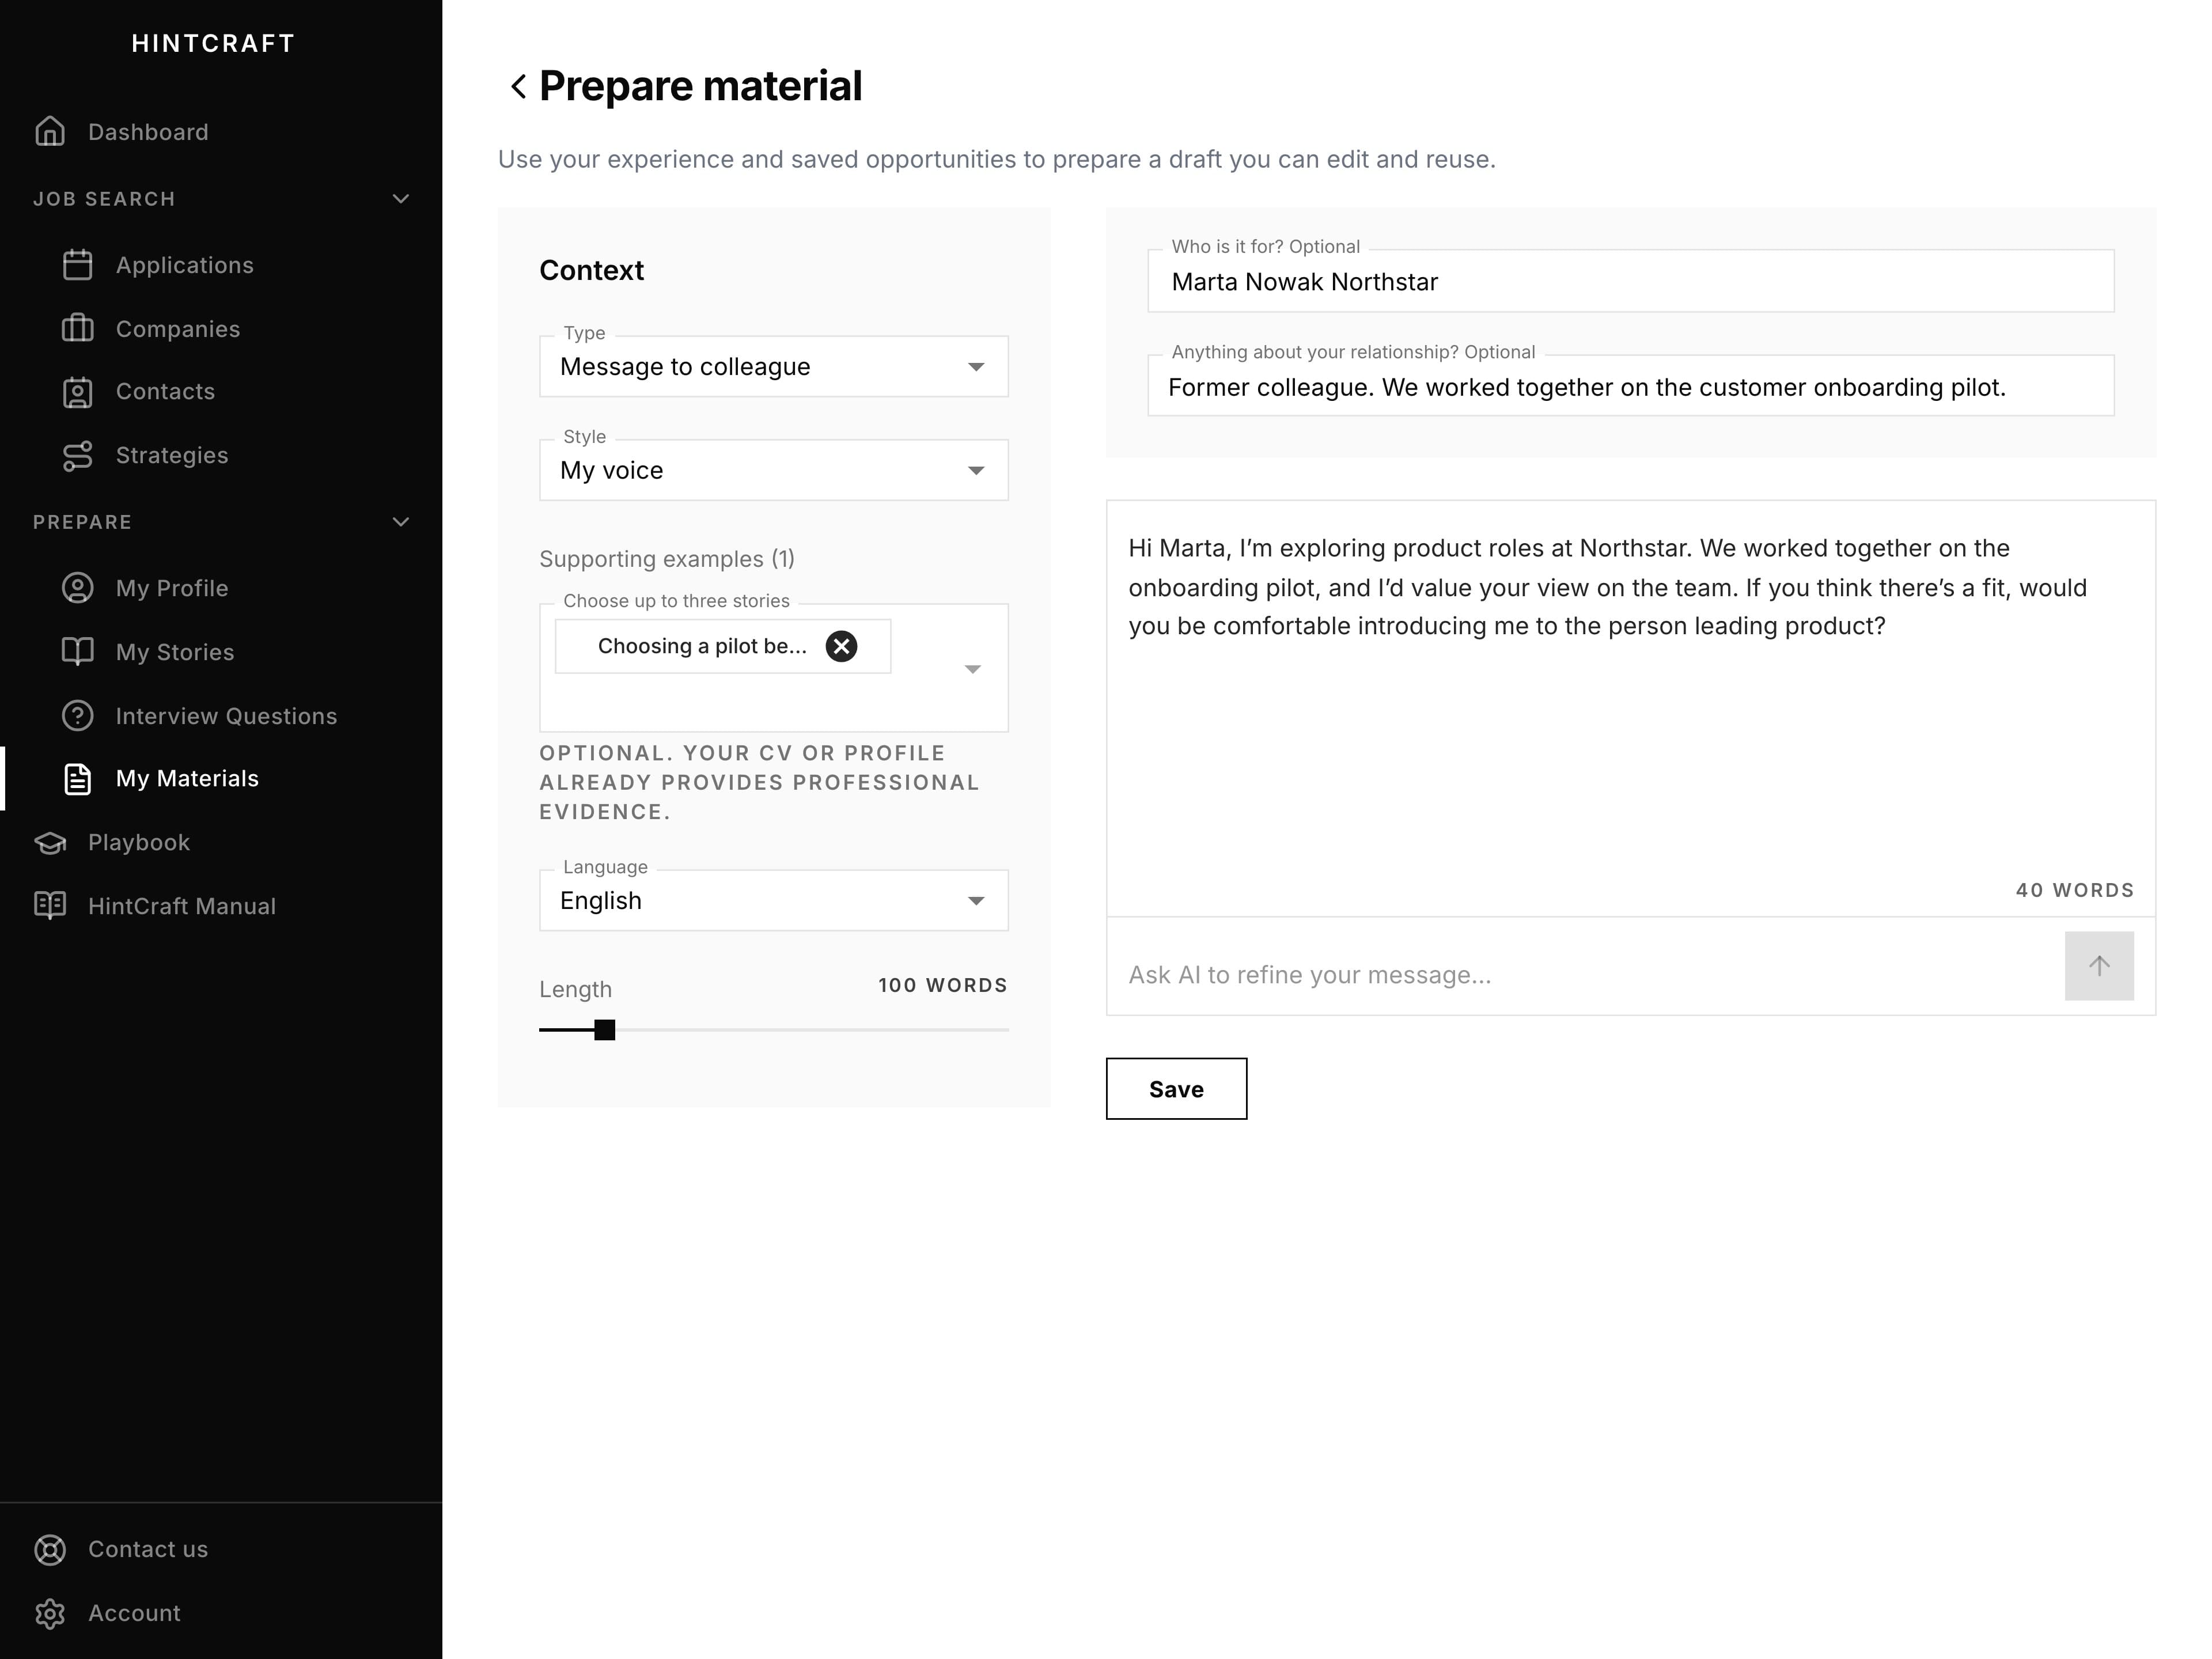The image size is (2212, 1659).
Task: Click the 'Ask AI to refine' input
Action: pyautogui.click(x=1585, y=975)
